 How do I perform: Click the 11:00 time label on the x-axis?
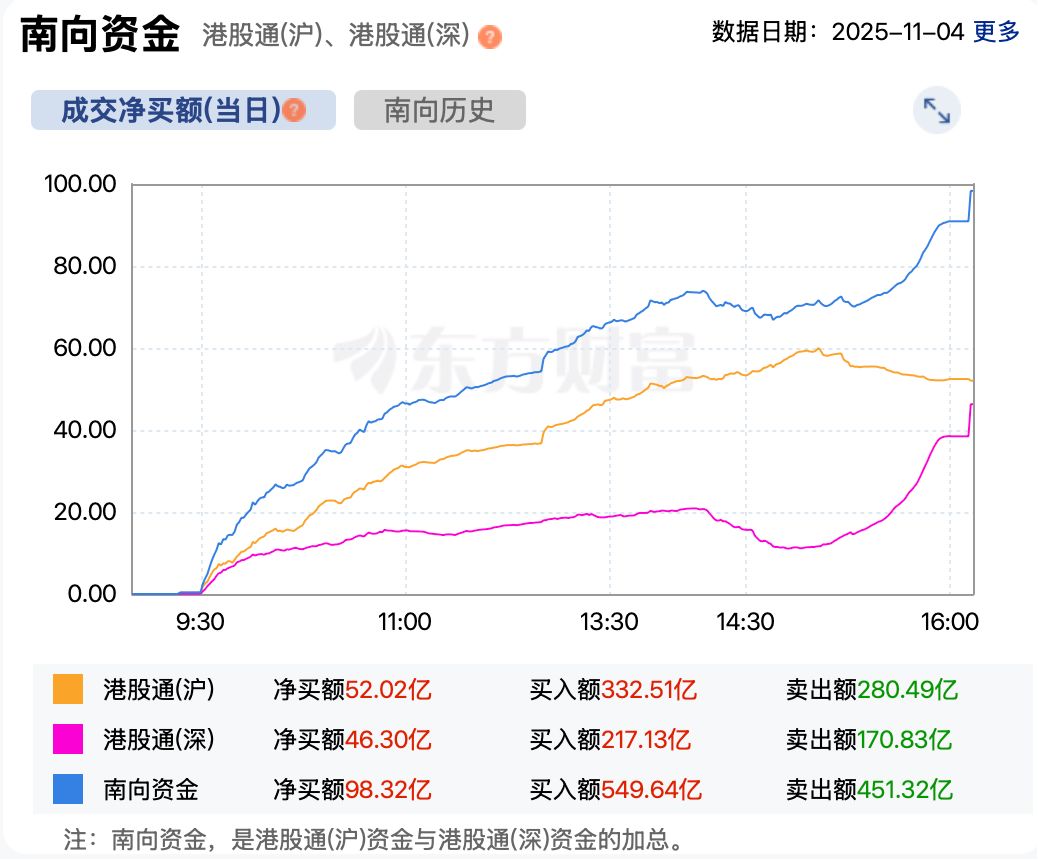click(405, 622)
